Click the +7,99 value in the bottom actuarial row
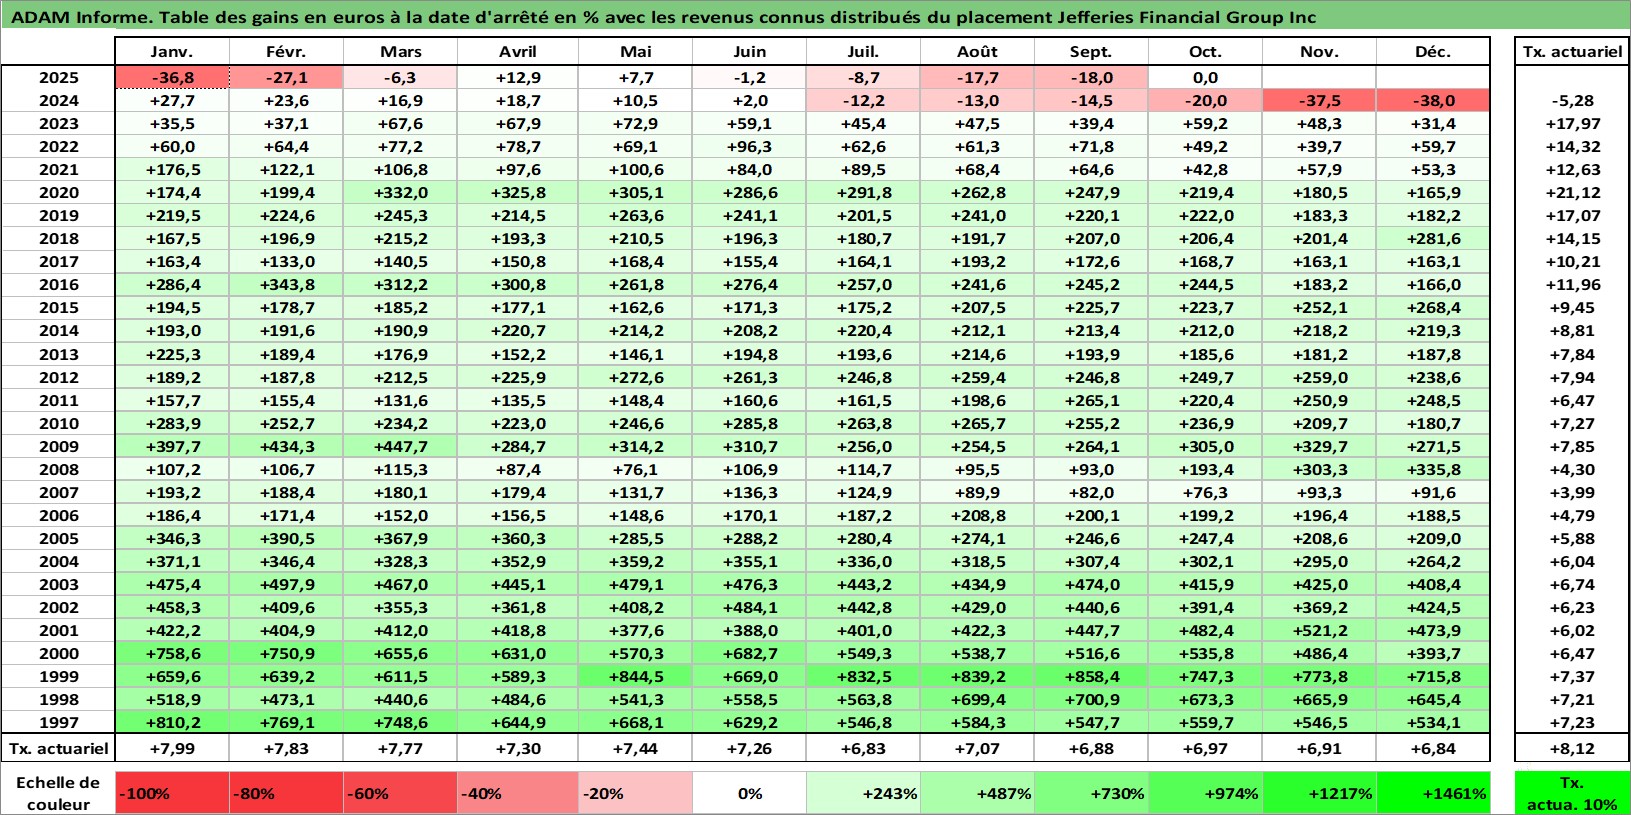 [x=173, y=749]
